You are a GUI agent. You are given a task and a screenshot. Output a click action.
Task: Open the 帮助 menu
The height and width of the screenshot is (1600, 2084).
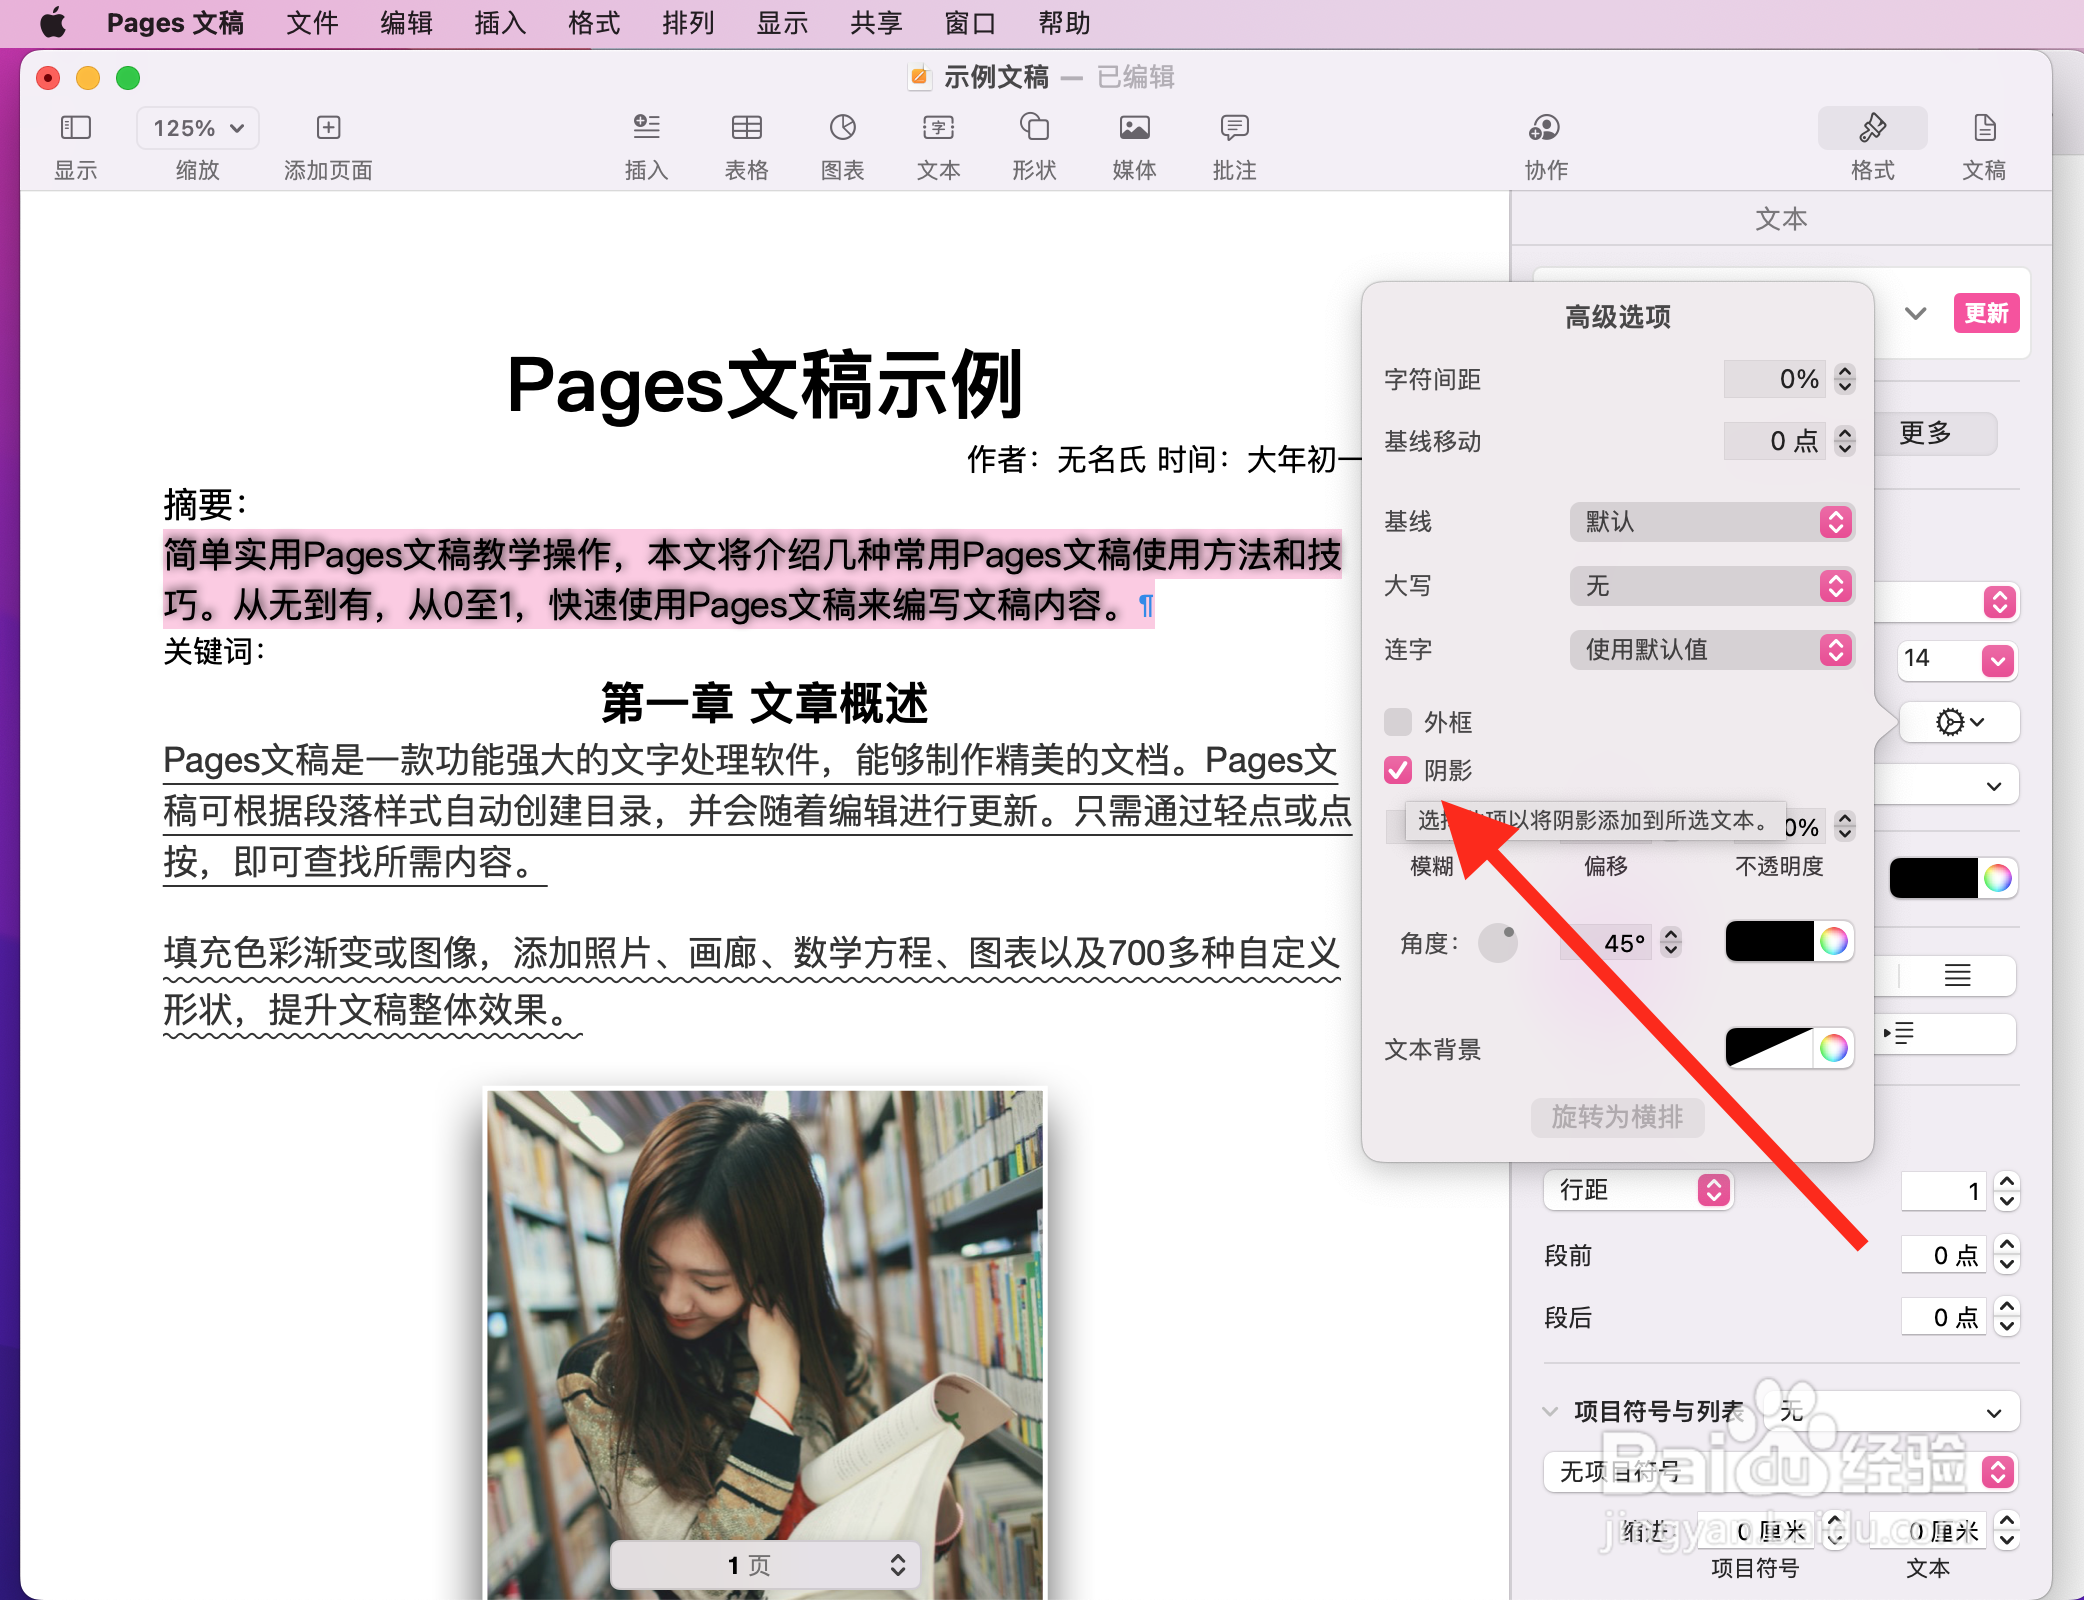1064,22
